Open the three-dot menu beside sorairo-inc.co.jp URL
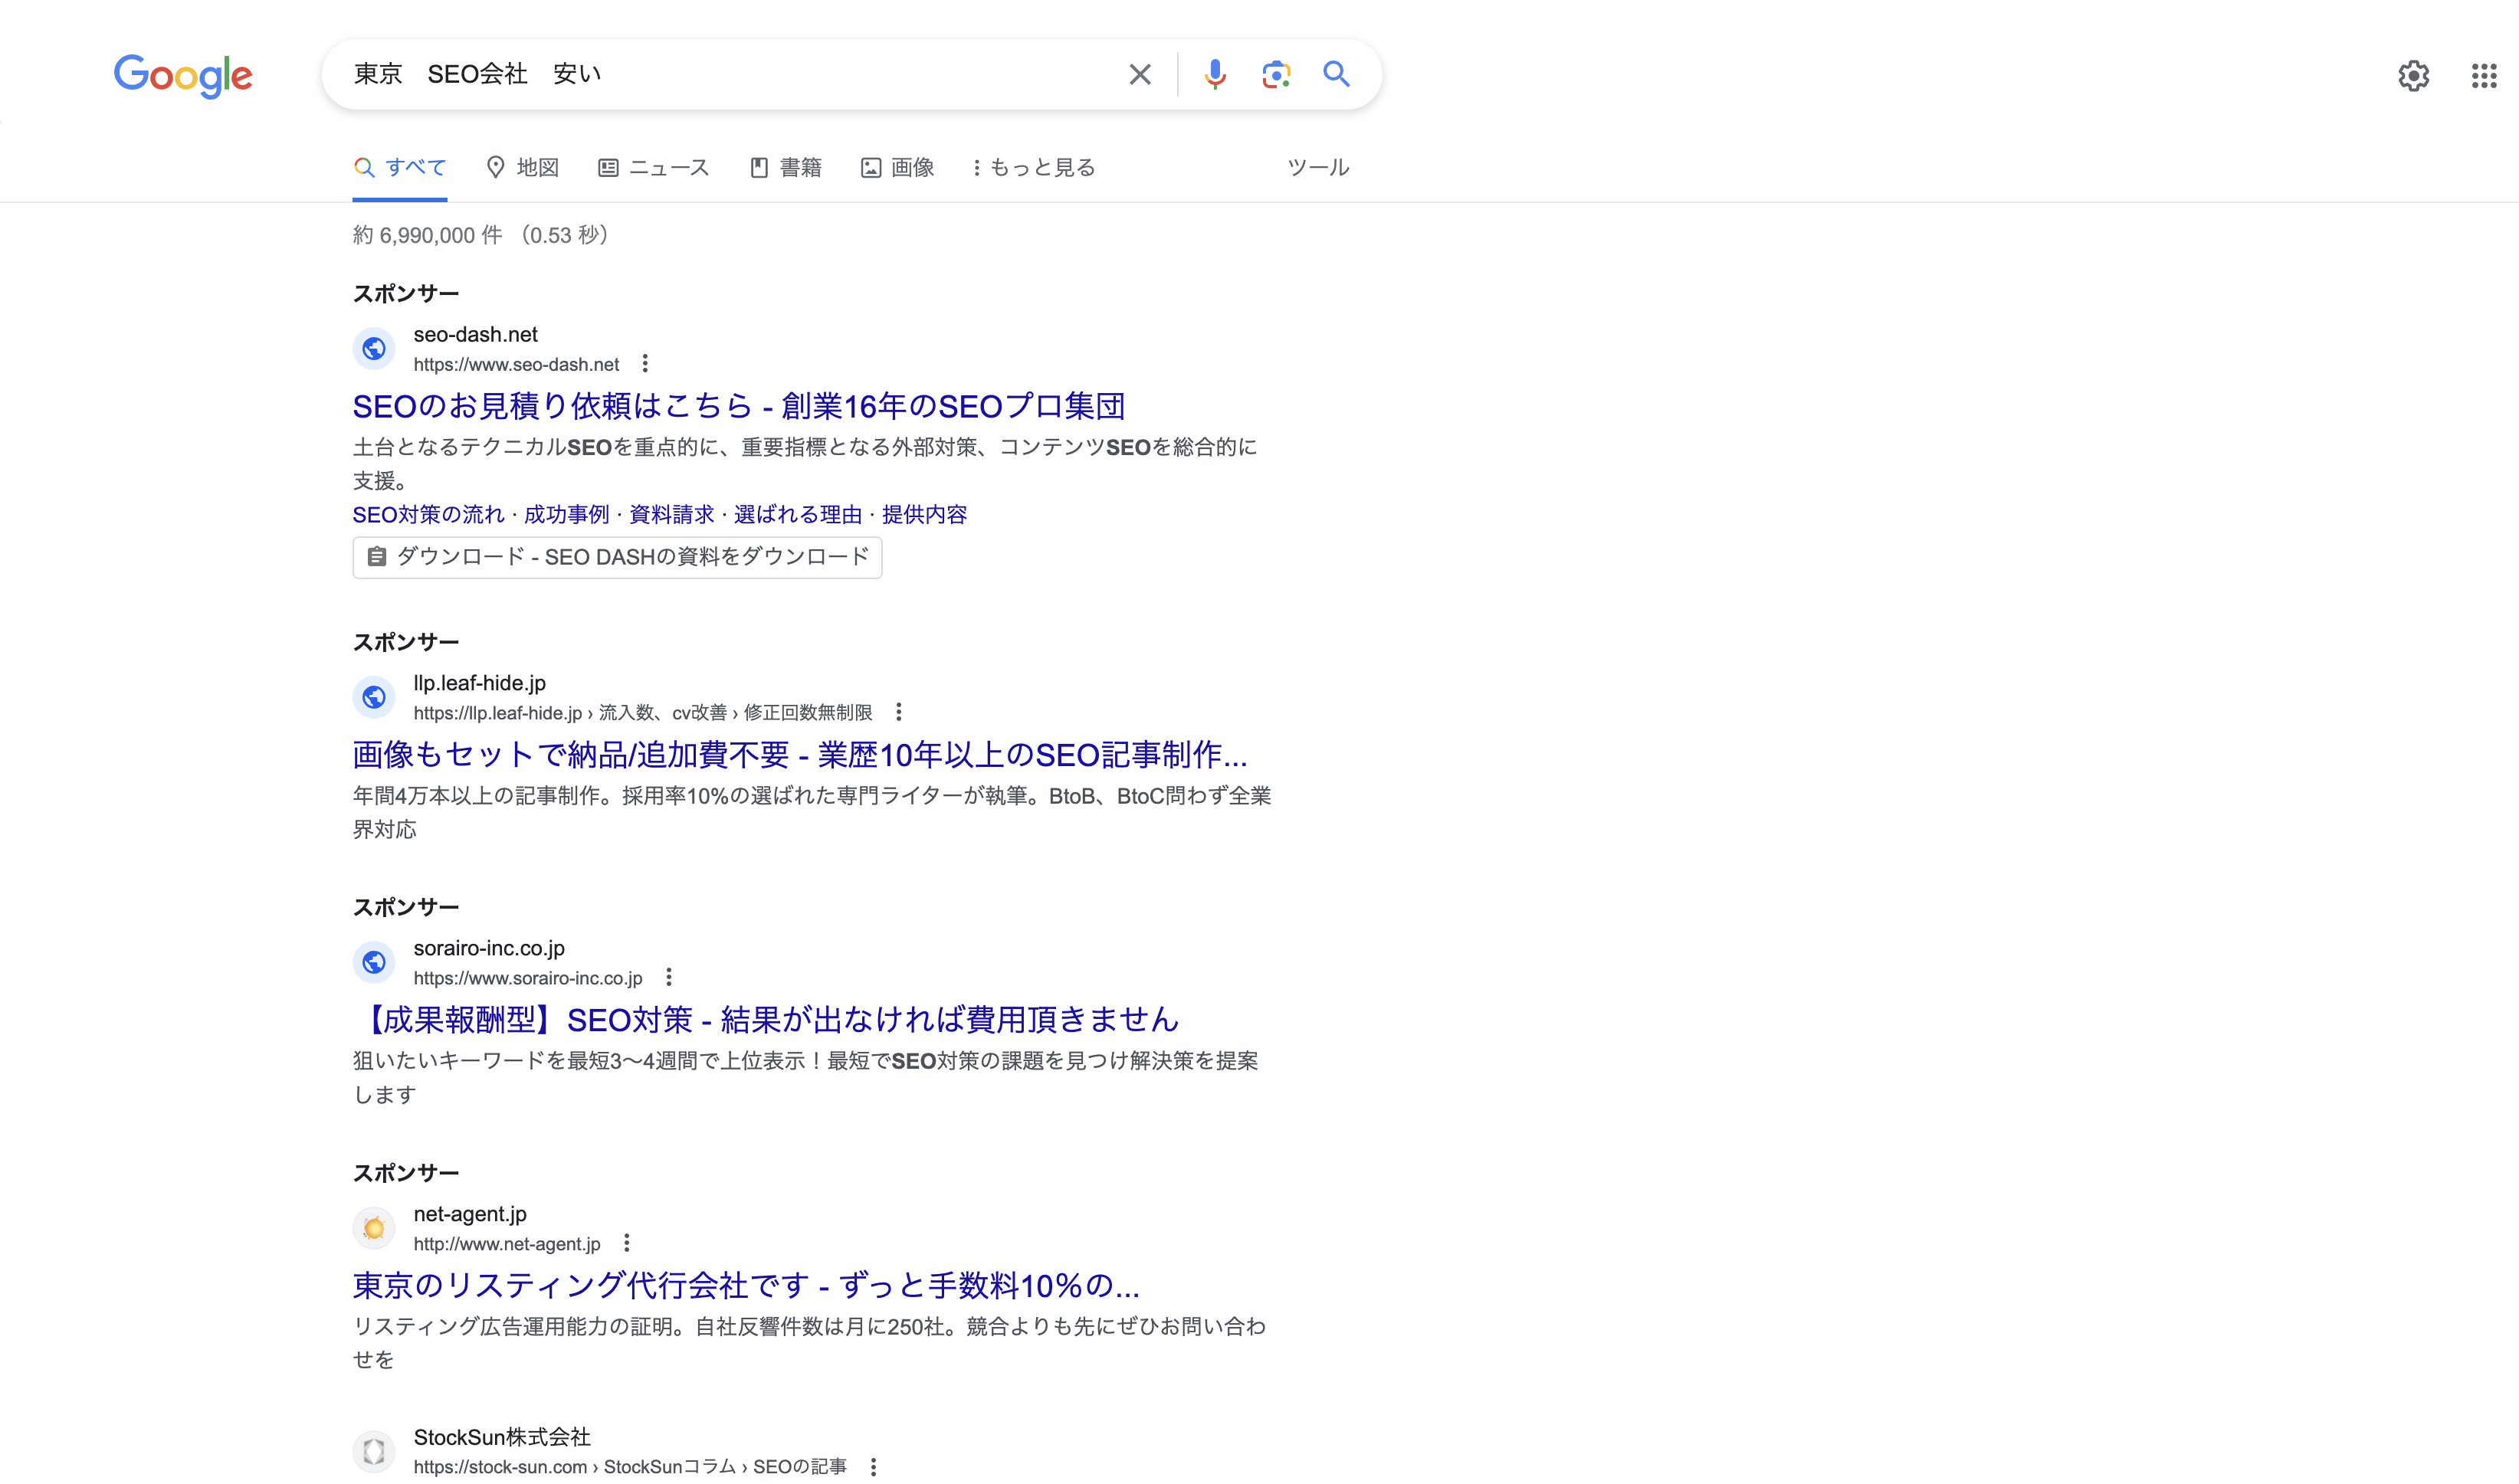2519x1484 pixels. (x=669, y=977)
